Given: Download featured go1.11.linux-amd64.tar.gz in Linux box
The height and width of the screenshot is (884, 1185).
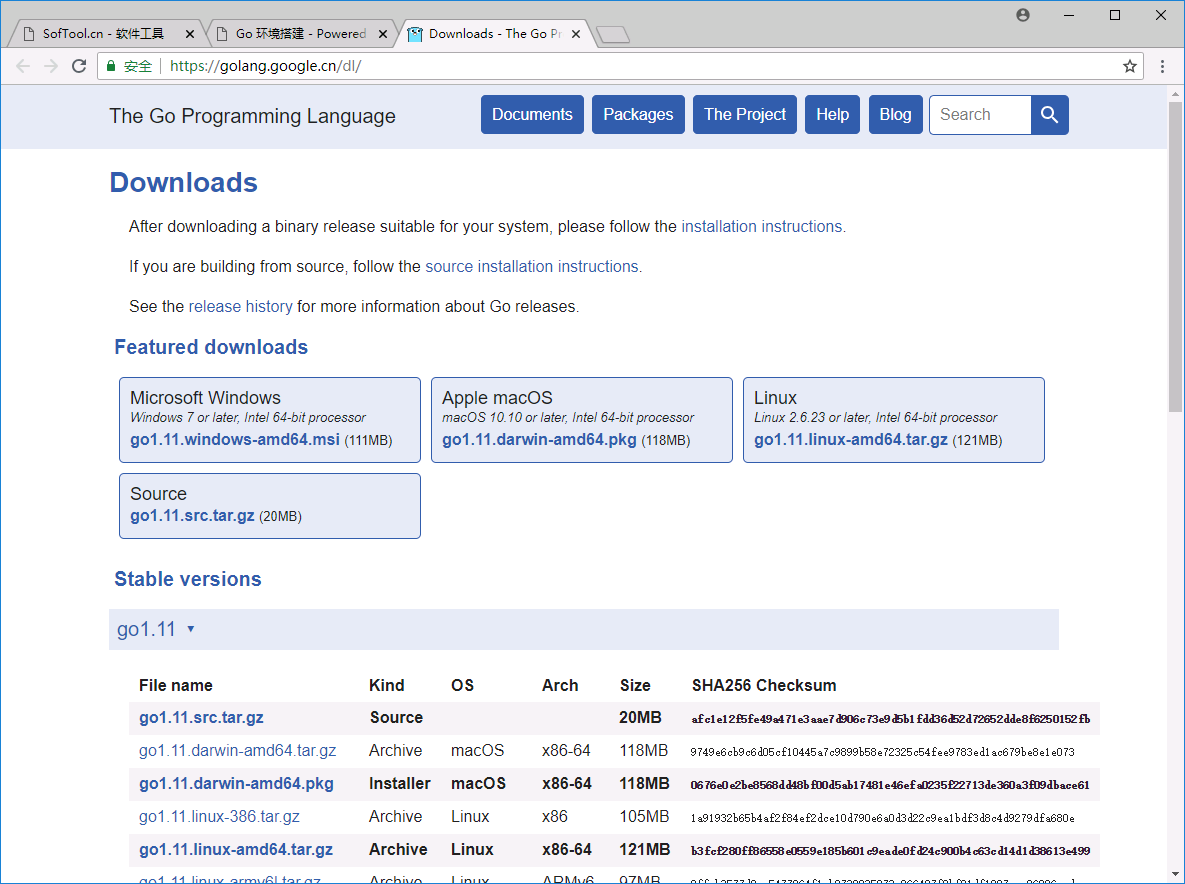Looking at the screenshot, I should coord(851,440).
